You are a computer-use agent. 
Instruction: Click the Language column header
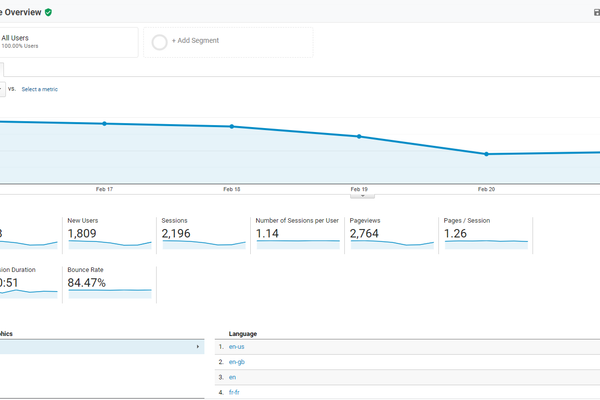(243, 334)
